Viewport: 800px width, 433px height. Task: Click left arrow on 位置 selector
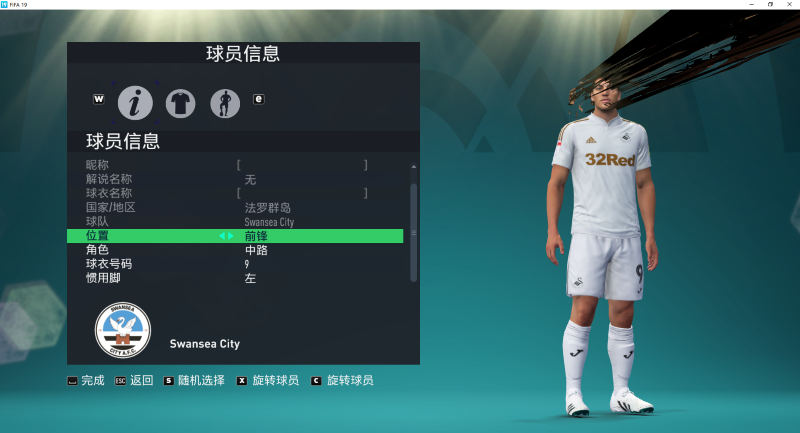[222, 236]
